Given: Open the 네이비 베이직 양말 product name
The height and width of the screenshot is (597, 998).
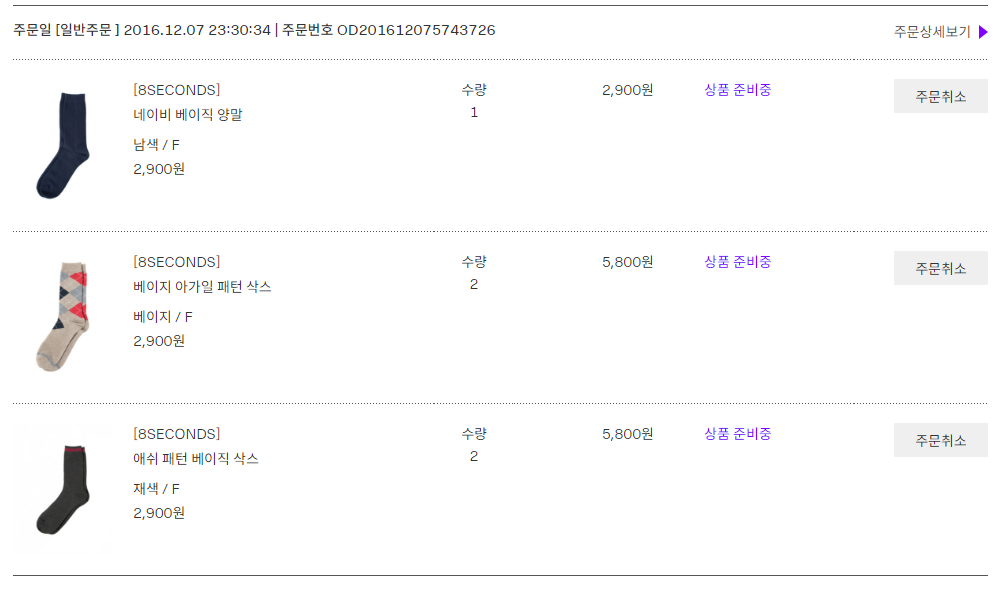Looking at the screenshot, I should pyautogui.click(x=187, y=115).
